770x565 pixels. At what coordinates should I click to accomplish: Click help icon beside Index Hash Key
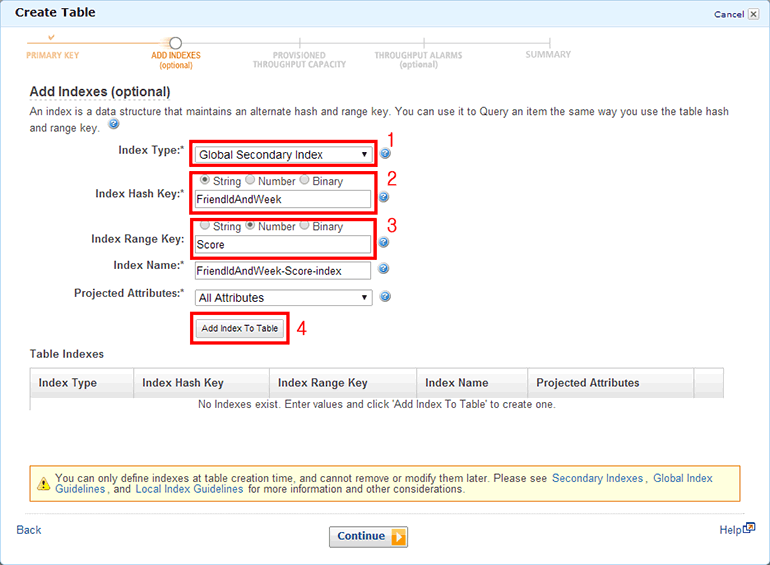[x=385, y=198]
